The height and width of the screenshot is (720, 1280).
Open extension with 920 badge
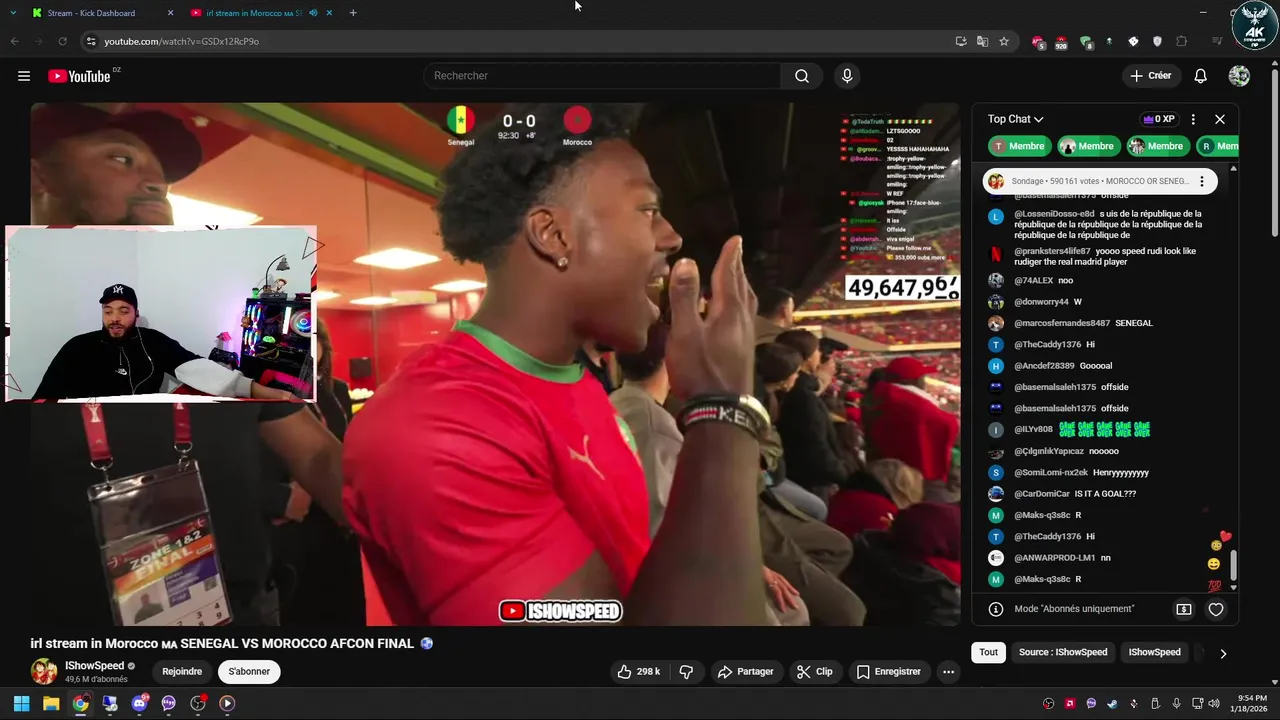pos(1061,42)
